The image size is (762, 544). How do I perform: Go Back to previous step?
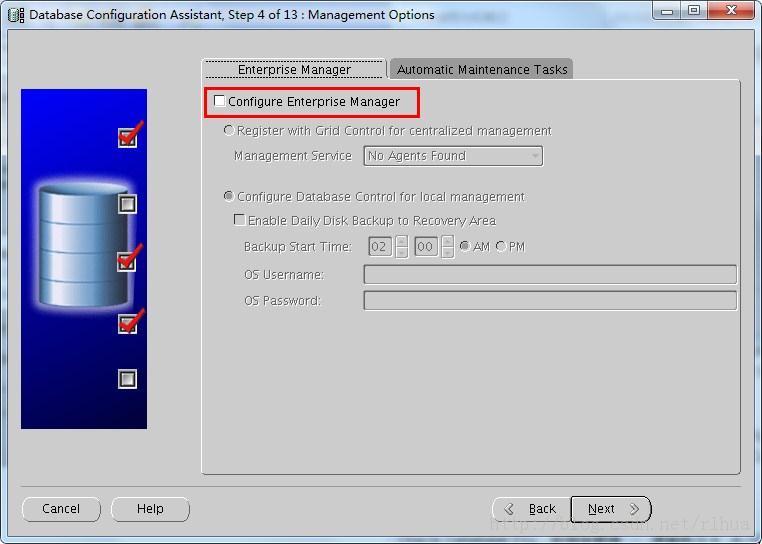point(532,509)
